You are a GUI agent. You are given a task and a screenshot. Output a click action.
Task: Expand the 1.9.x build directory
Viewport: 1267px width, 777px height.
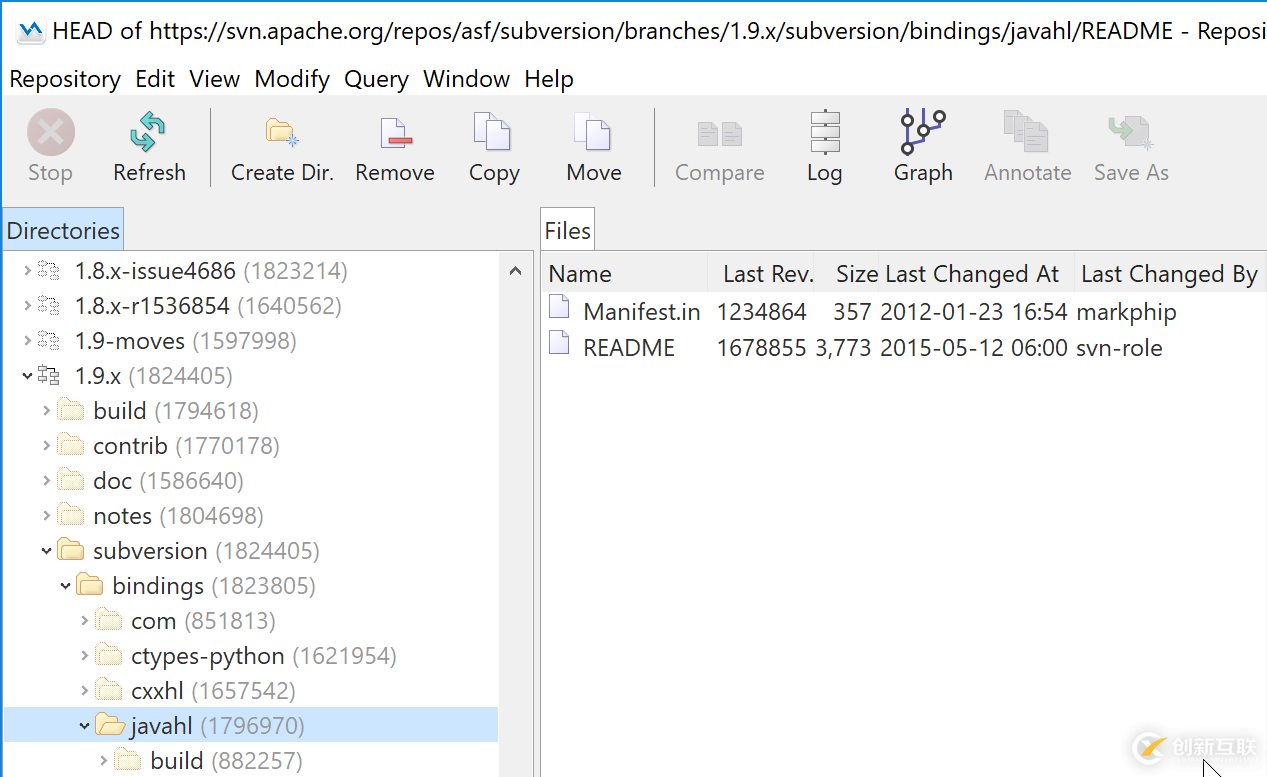[x=46, y=410]
